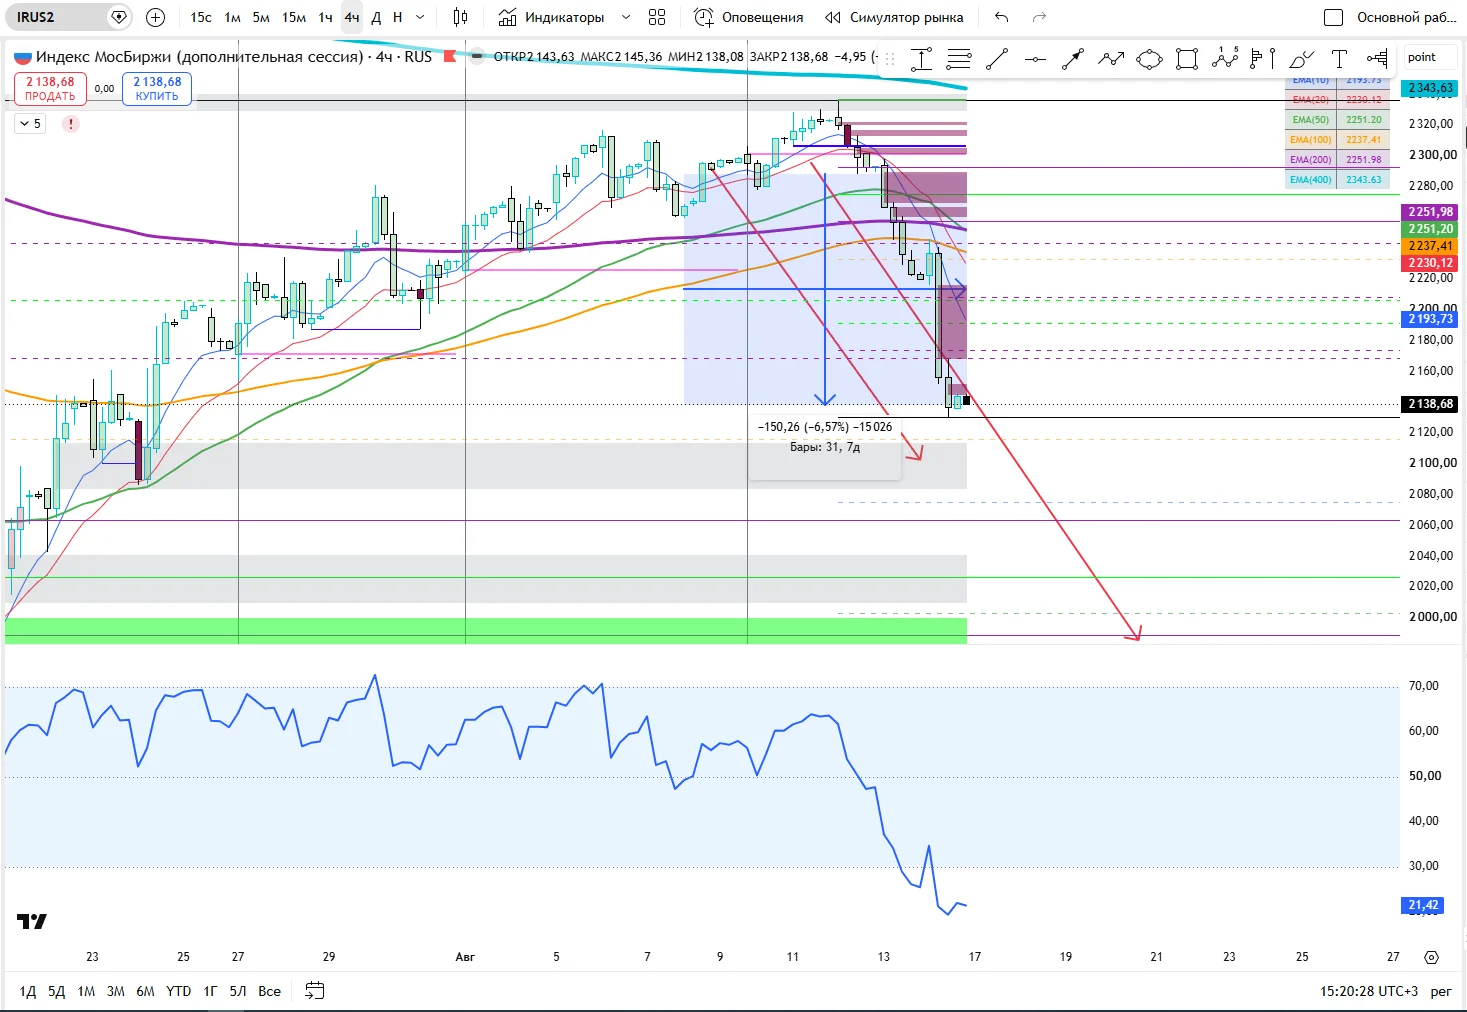
Task: Select the ellipse drawing tool
Action: coord(1149,59)
